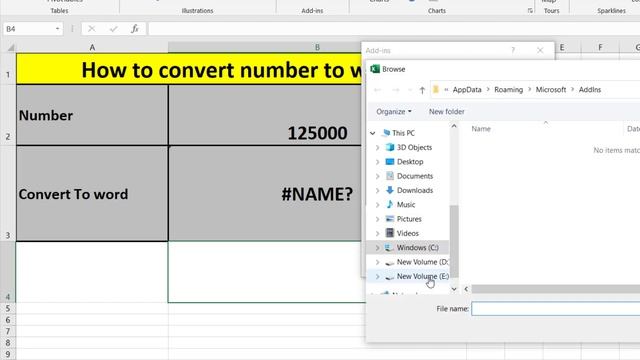Select Windows (C:) drive
This screenshot has width=640, height=360.
click(417, 247)
